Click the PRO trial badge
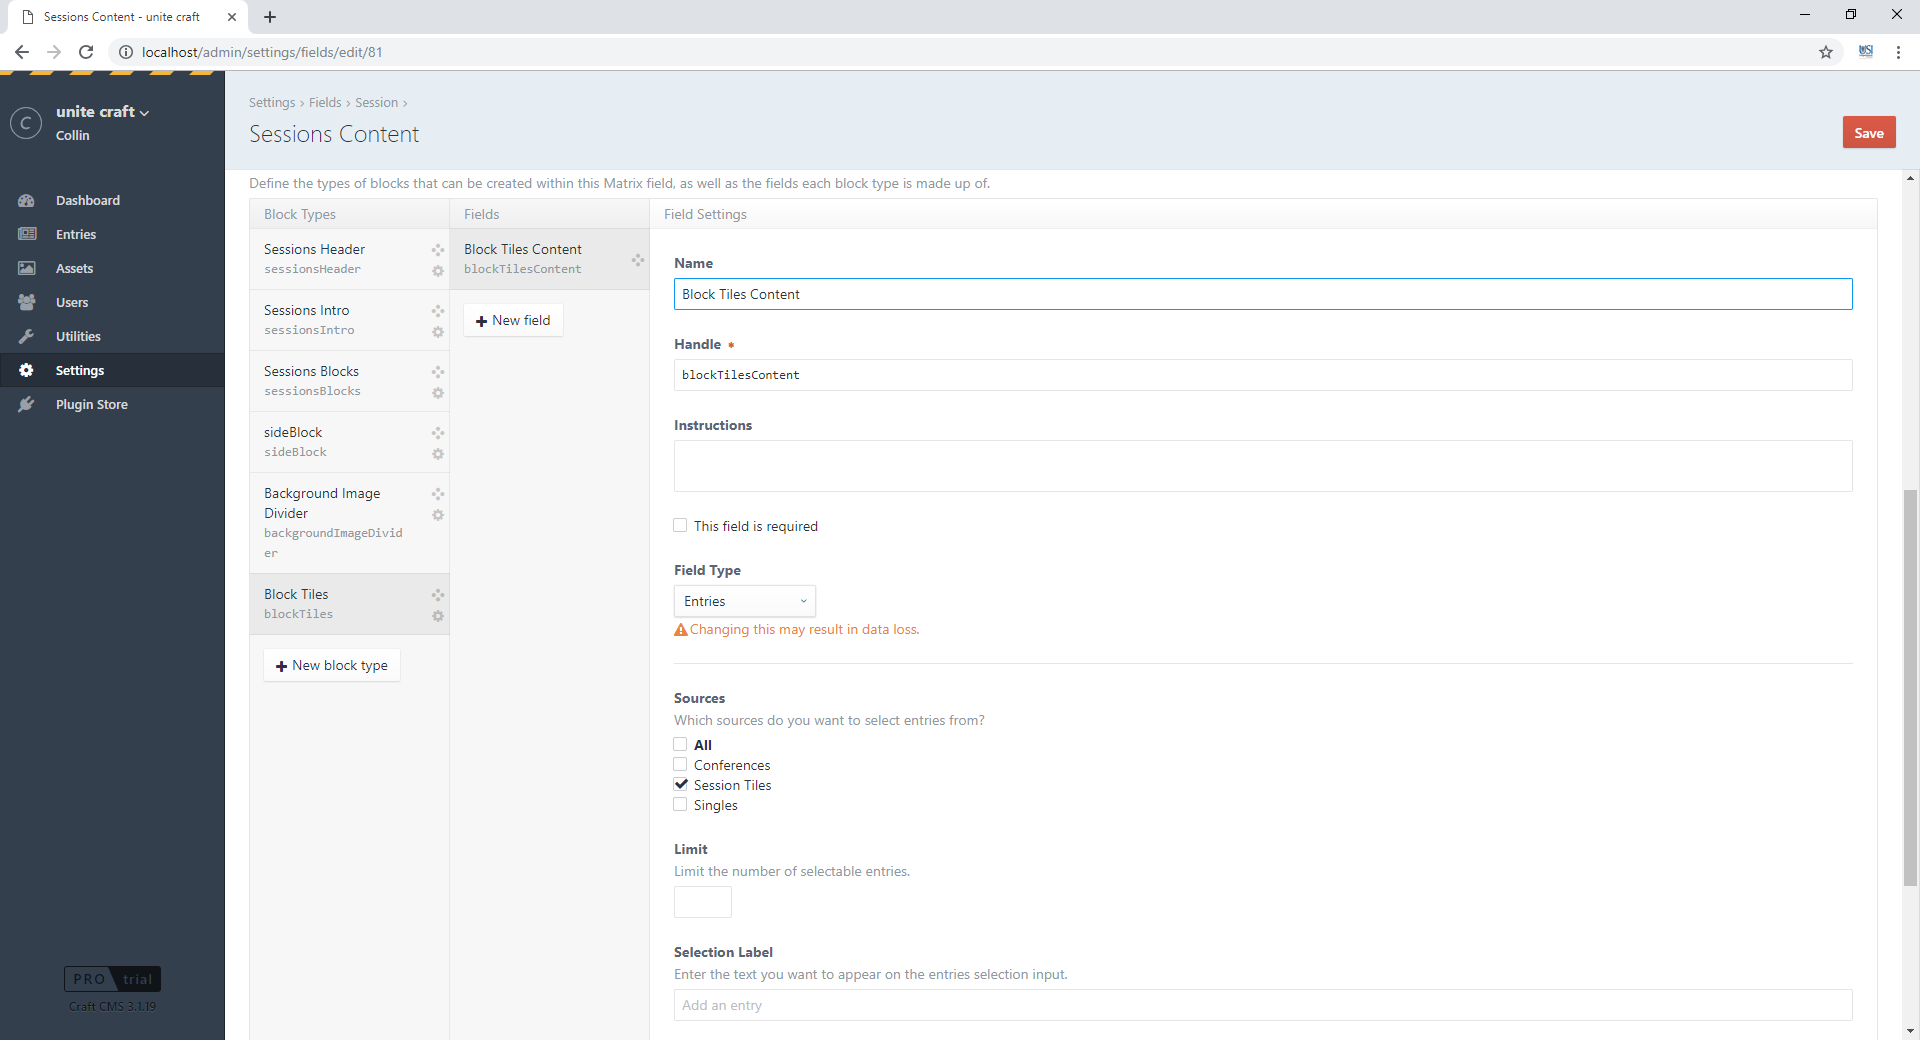 (112, 979)
